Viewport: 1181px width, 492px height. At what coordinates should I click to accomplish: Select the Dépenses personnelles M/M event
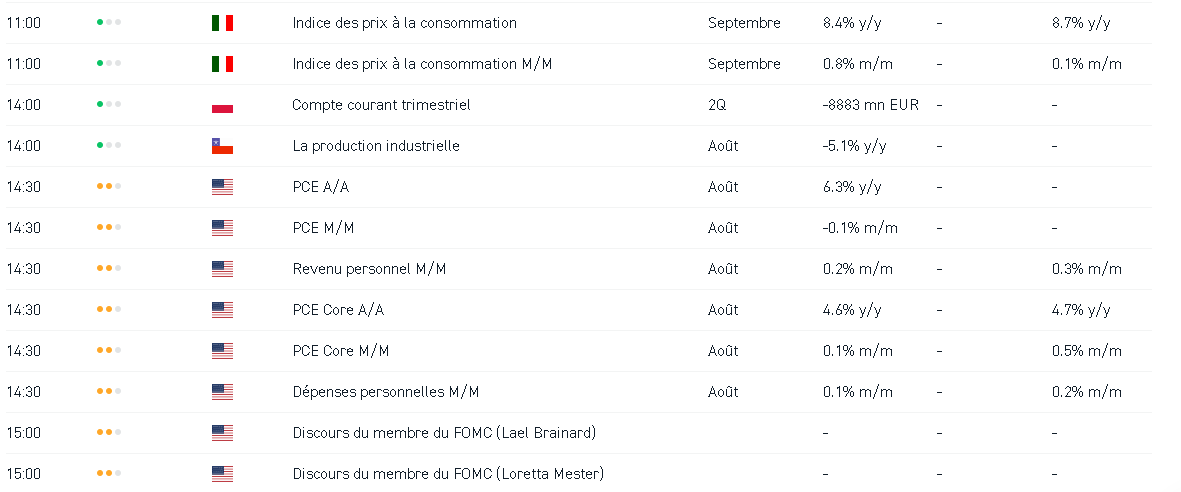386,392
